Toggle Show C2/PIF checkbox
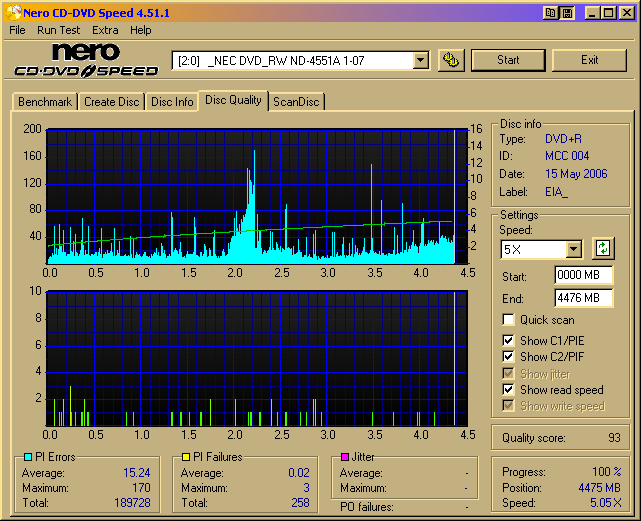 point(509,356)
